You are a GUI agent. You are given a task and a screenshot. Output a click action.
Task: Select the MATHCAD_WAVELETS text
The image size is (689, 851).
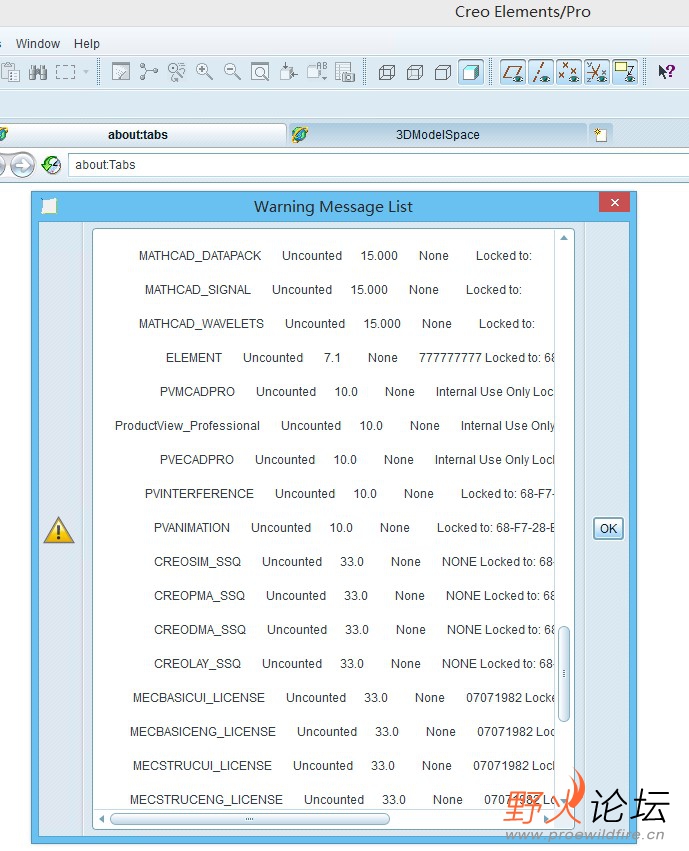click(x=201, y=324)
